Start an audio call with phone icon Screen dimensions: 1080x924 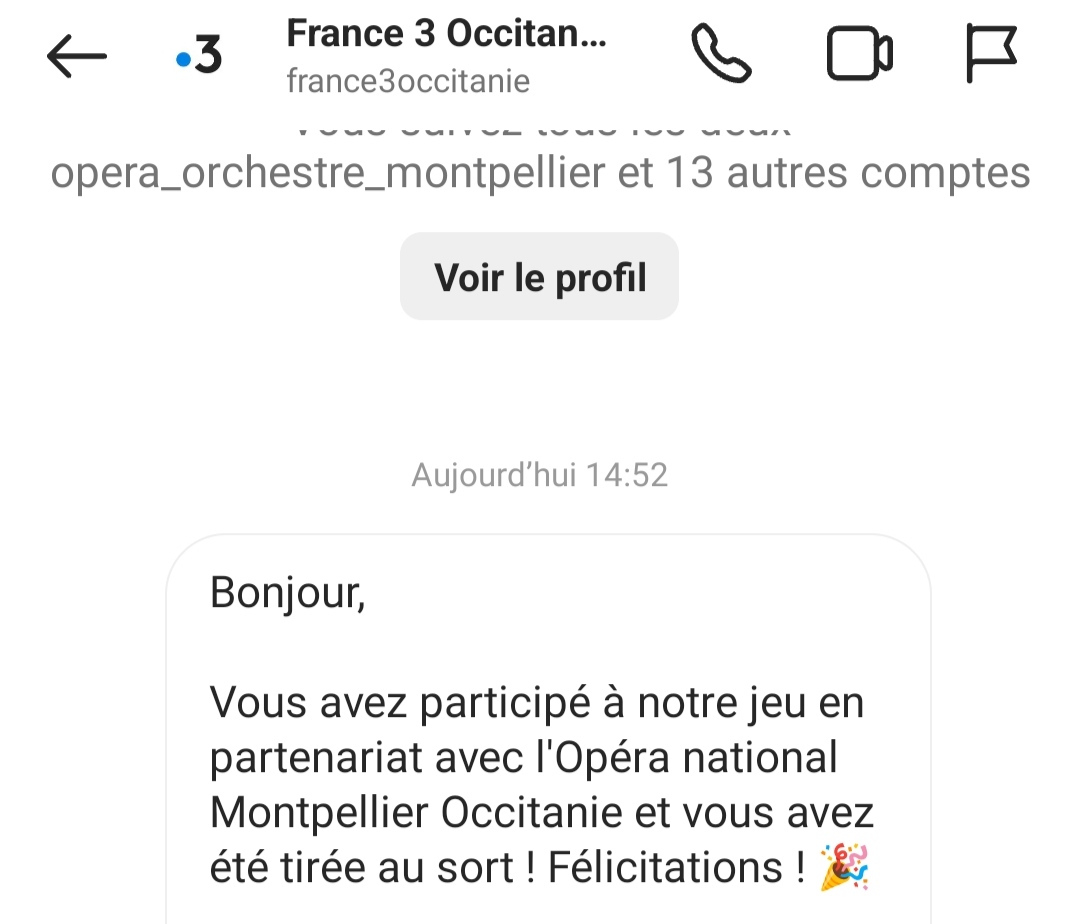pyautogui.click(x=721, y=53)
